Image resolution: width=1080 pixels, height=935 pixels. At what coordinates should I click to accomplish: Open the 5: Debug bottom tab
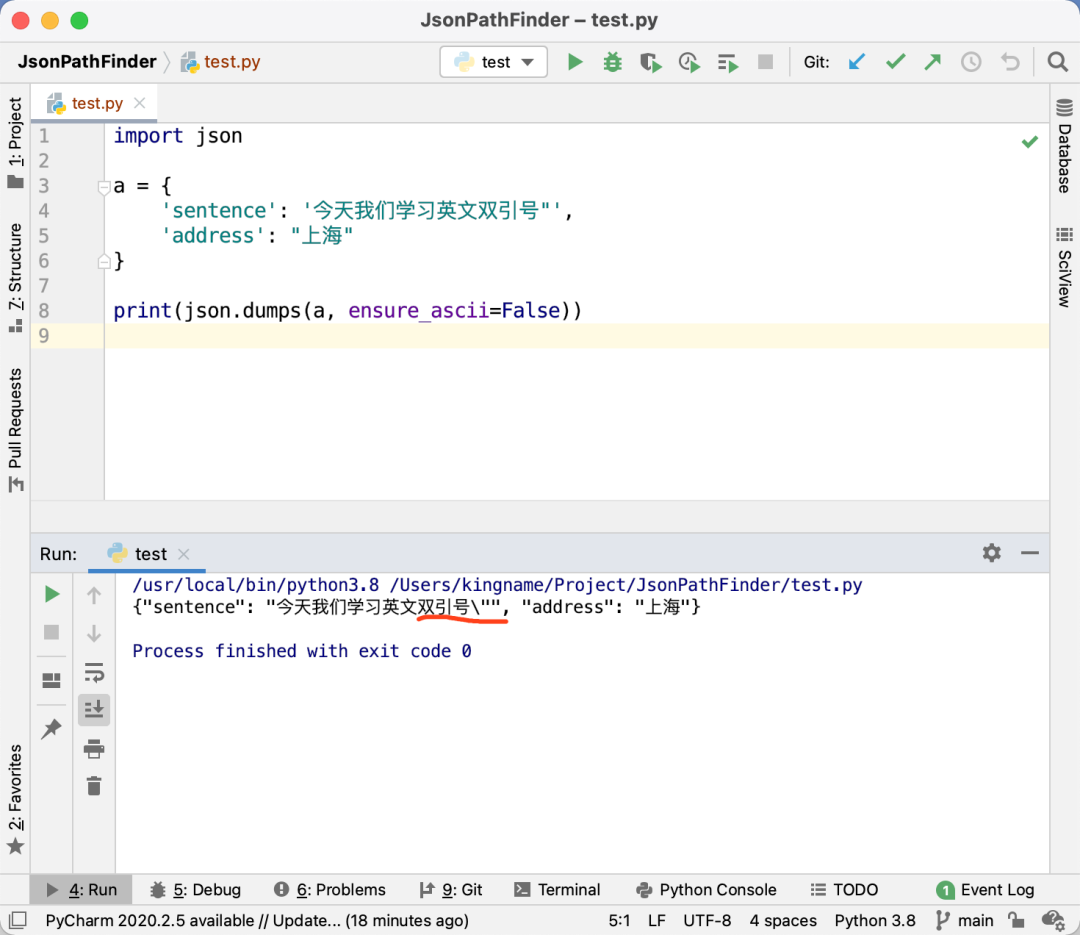pyautogui.click(x=196, y=890)
